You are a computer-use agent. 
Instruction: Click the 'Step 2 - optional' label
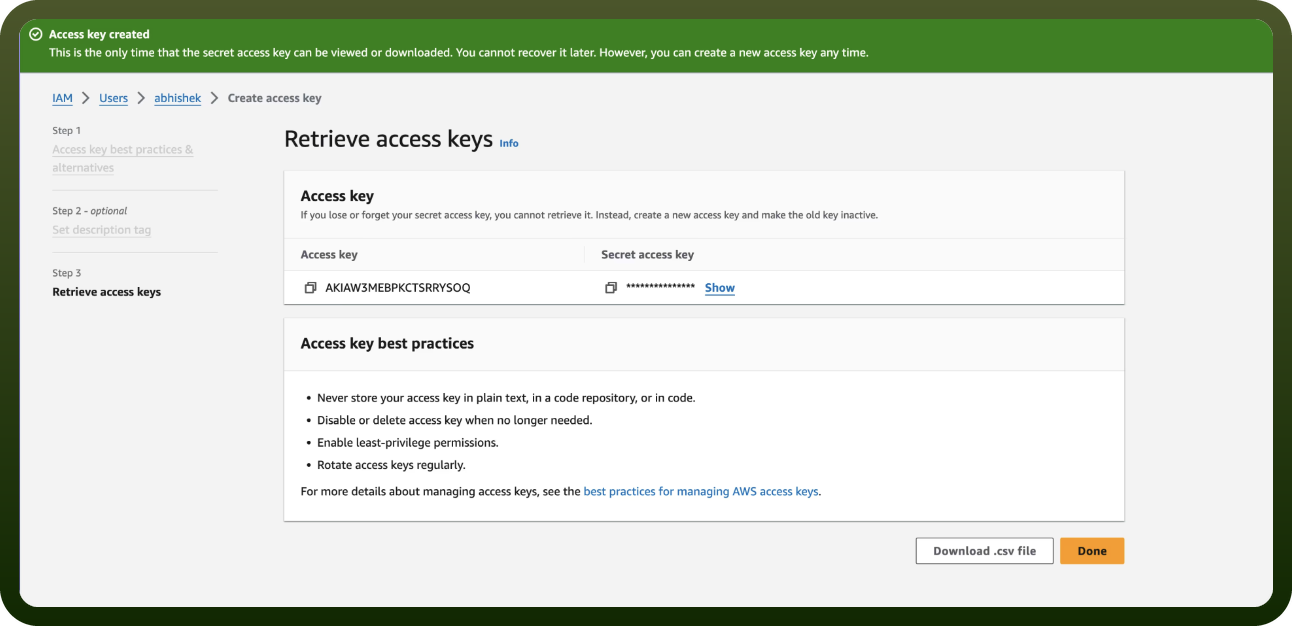point(90,211)
